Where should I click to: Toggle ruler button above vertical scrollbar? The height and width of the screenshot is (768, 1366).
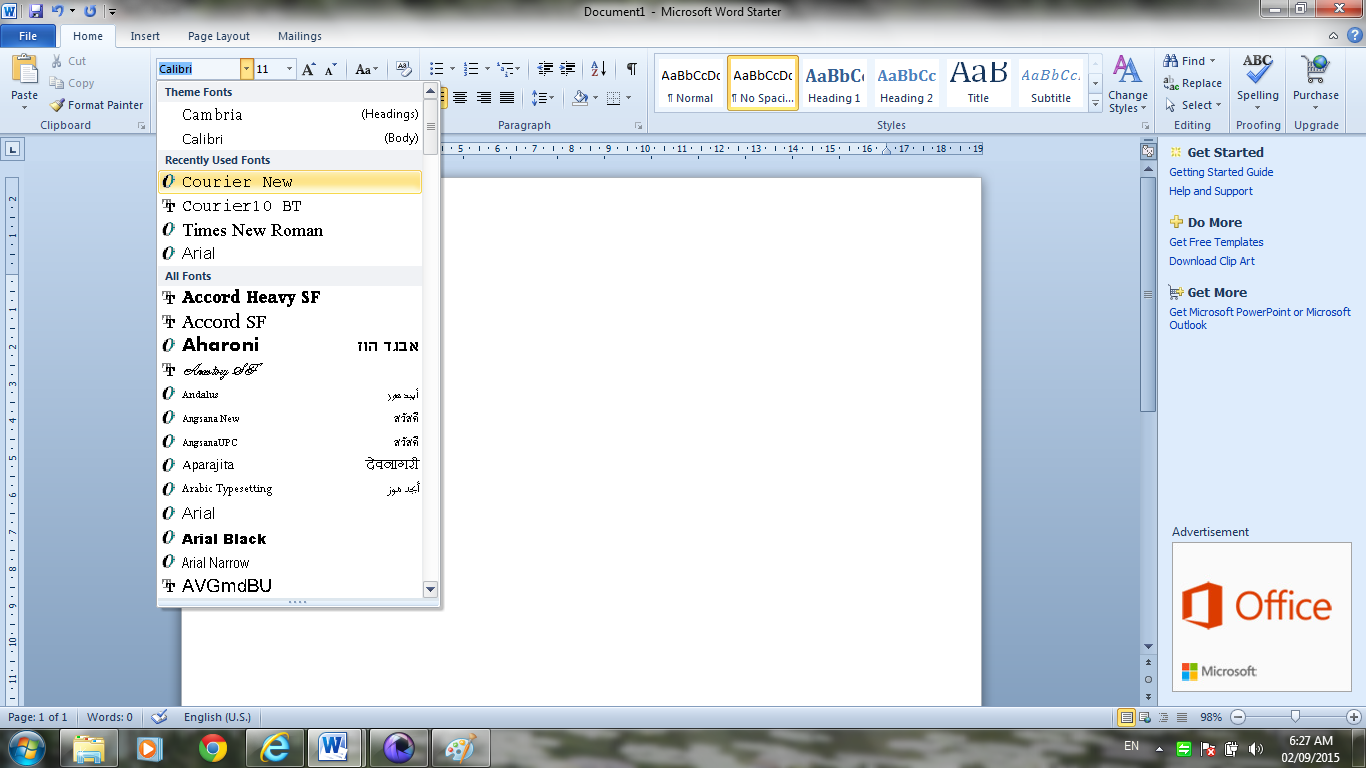click(x=1148, y=152)
